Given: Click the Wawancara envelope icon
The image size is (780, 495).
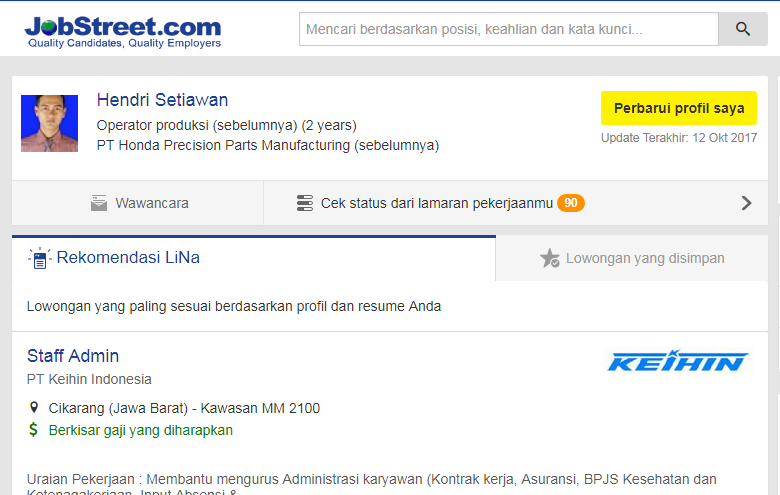Looking at the screenshot, I should (99, 203).
